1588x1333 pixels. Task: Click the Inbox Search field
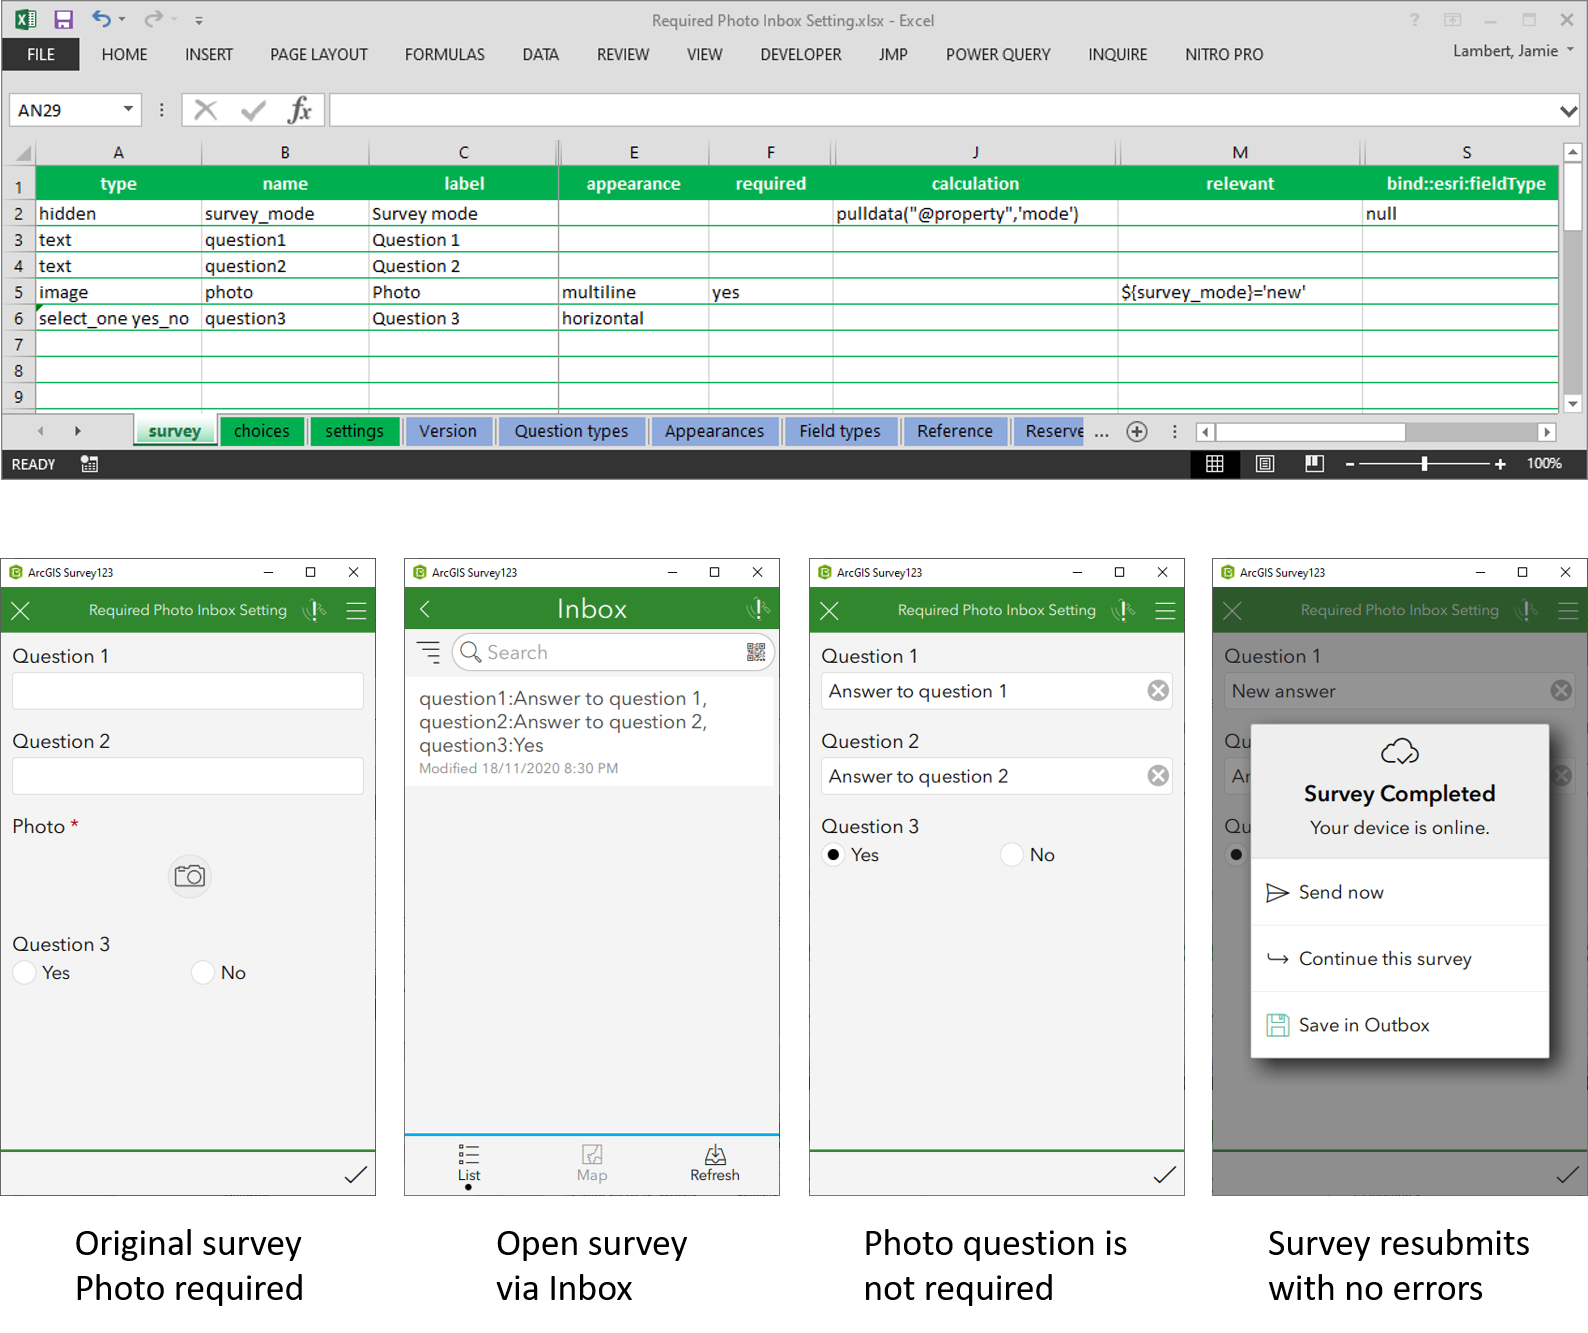point(613,652)
